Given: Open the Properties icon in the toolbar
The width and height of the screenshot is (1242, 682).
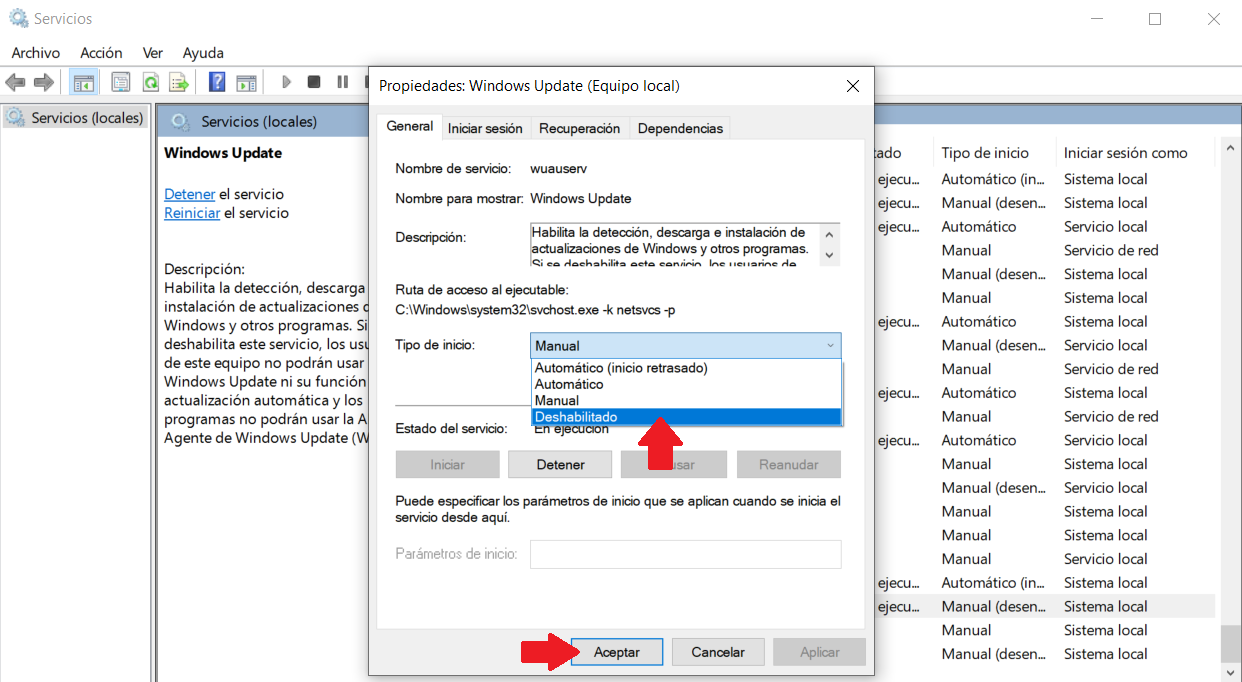Looking at the screenshot, I should pyautogui.click(x=120, y=81).
